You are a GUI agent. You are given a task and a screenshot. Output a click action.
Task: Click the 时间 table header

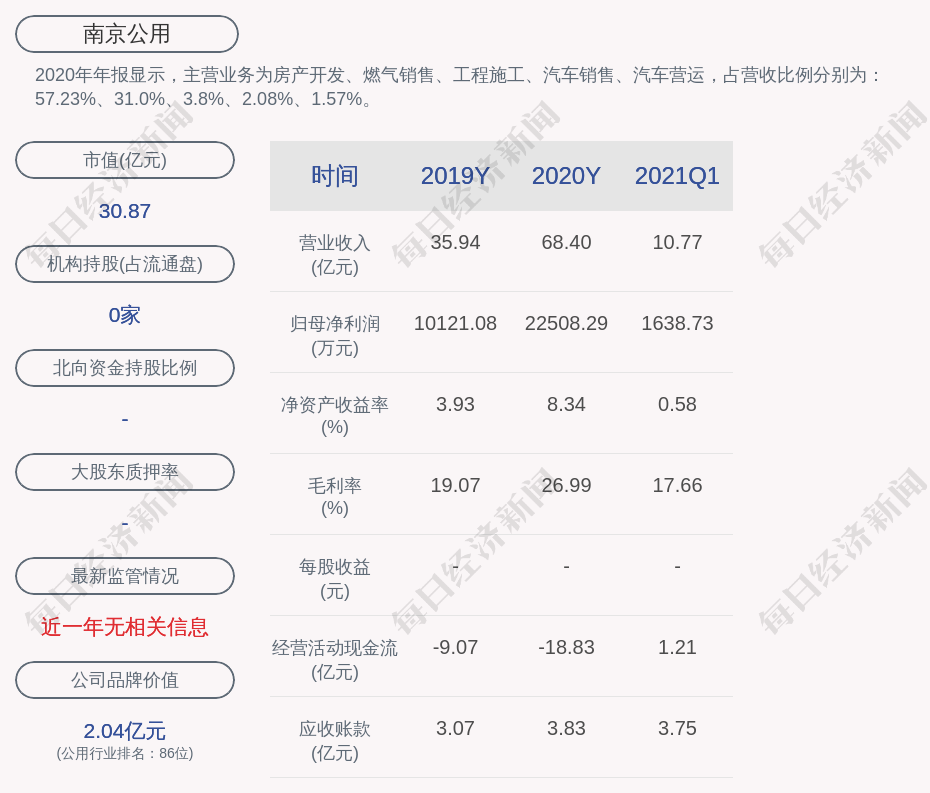tap(335, 176)
